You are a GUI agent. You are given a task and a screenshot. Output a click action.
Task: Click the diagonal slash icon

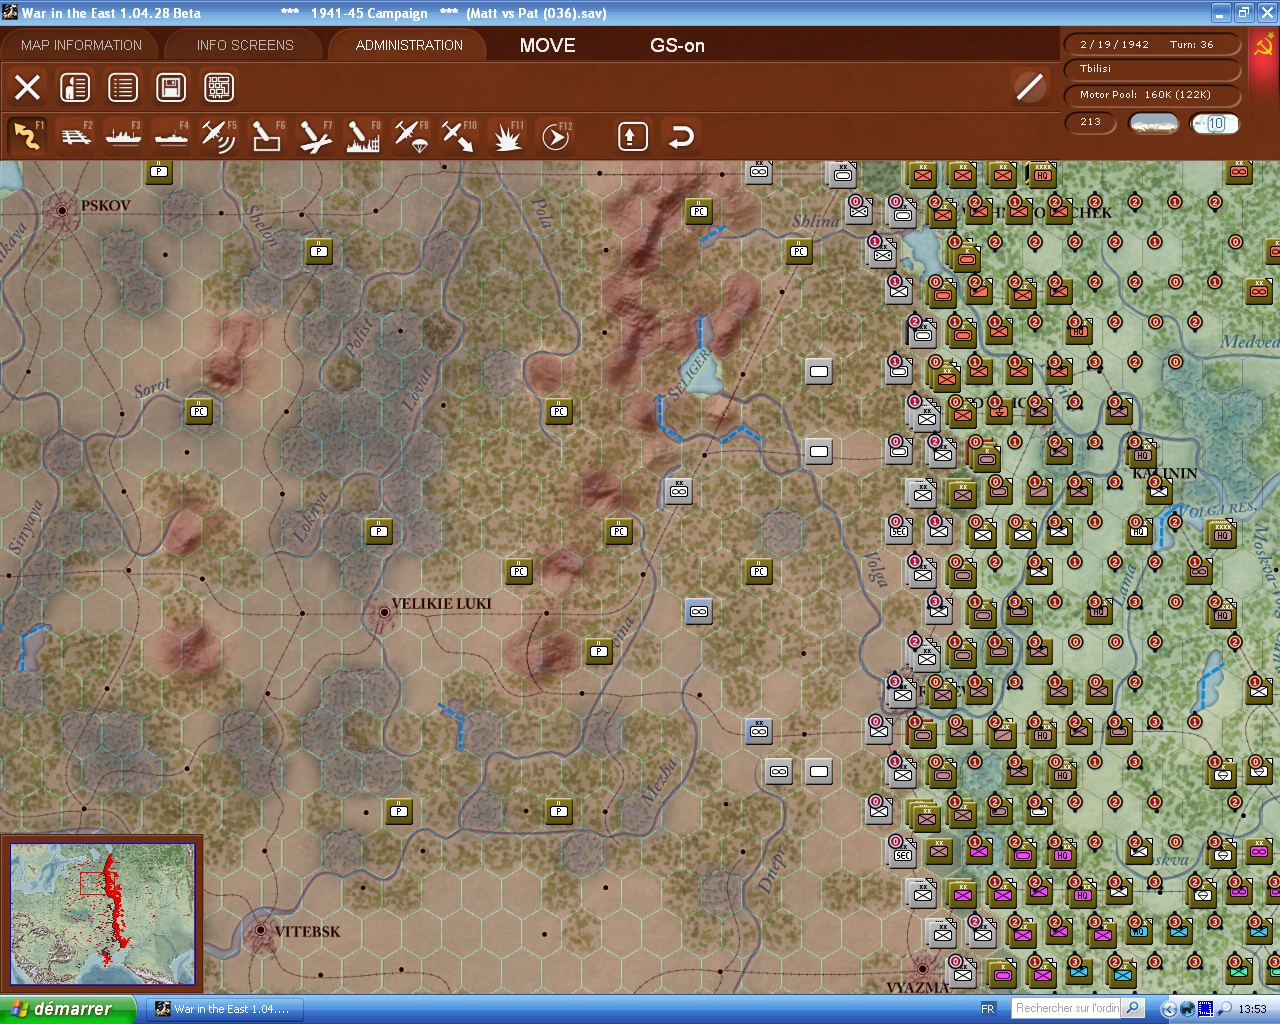[1029, 87]
